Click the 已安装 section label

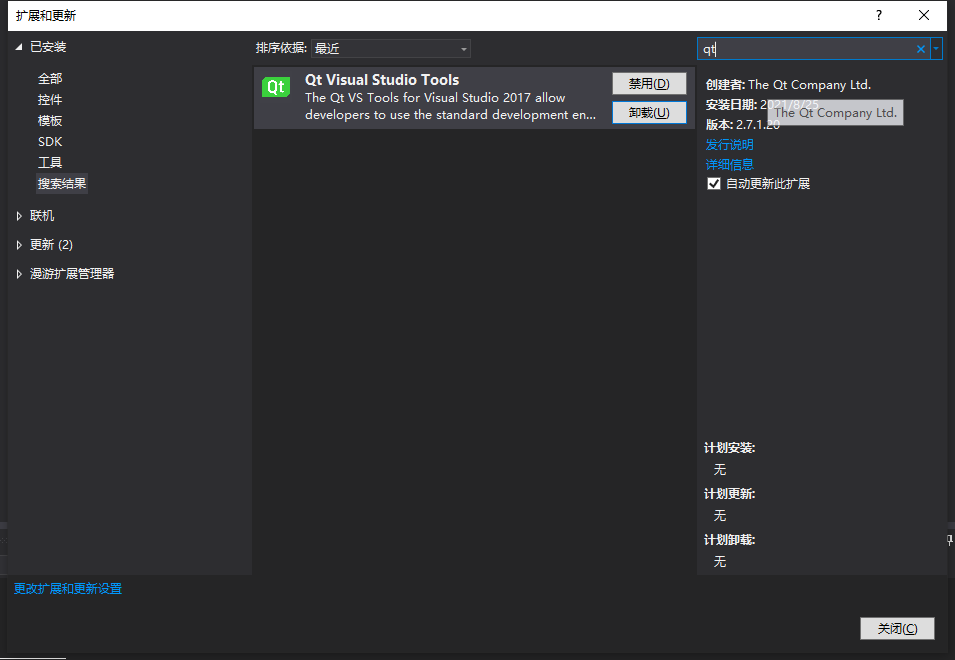(48, 47)
